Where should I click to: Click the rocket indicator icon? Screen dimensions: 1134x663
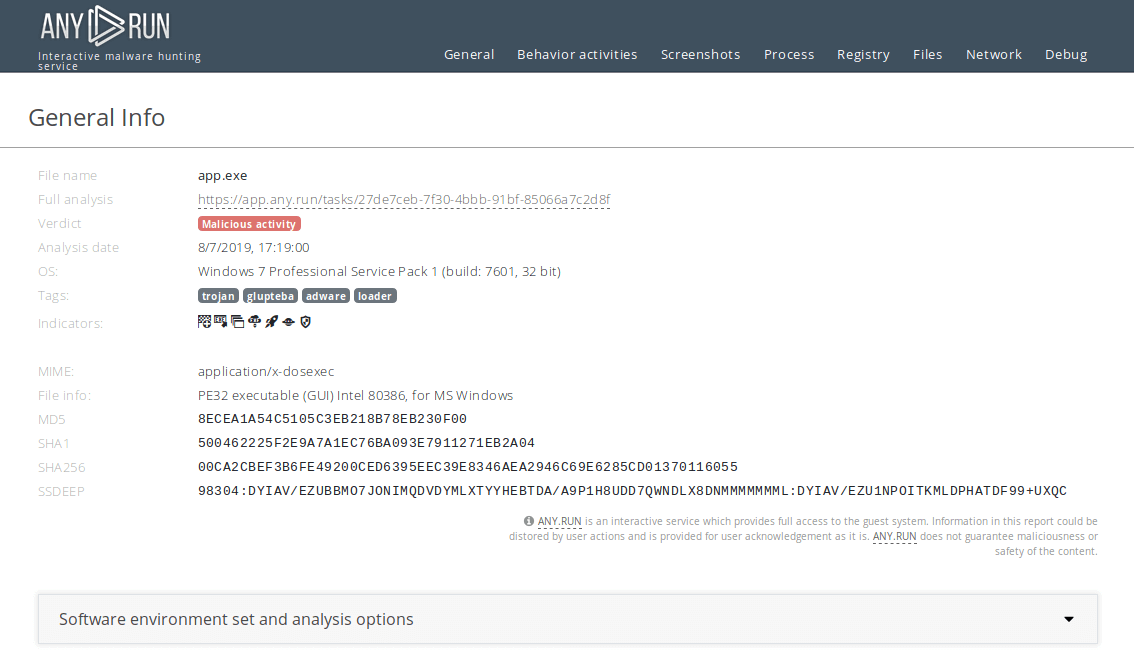click(271, 321)
